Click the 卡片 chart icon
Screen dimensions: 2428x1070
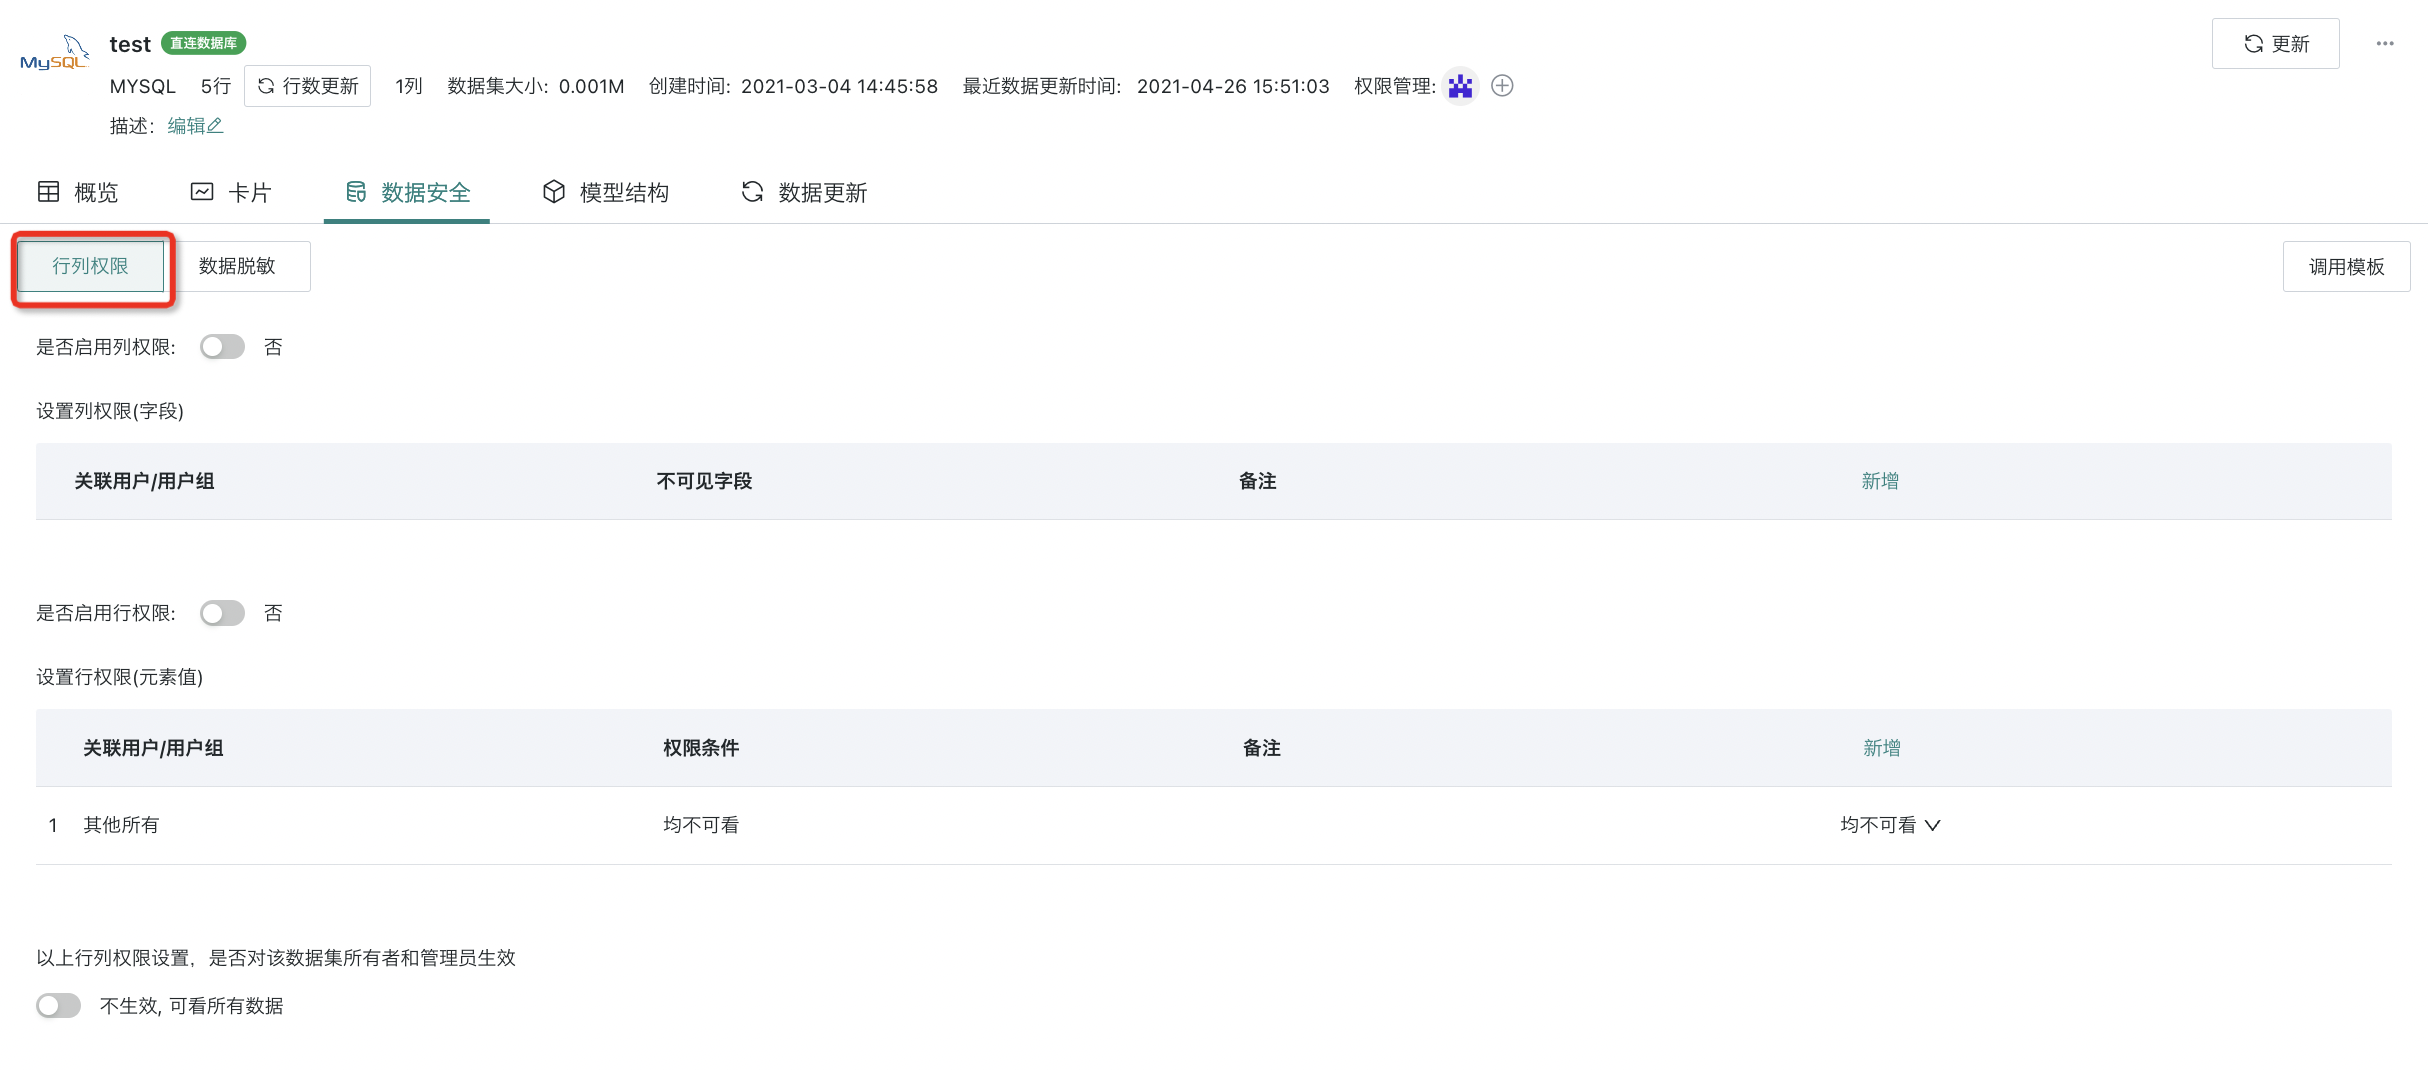coord(202,192)
